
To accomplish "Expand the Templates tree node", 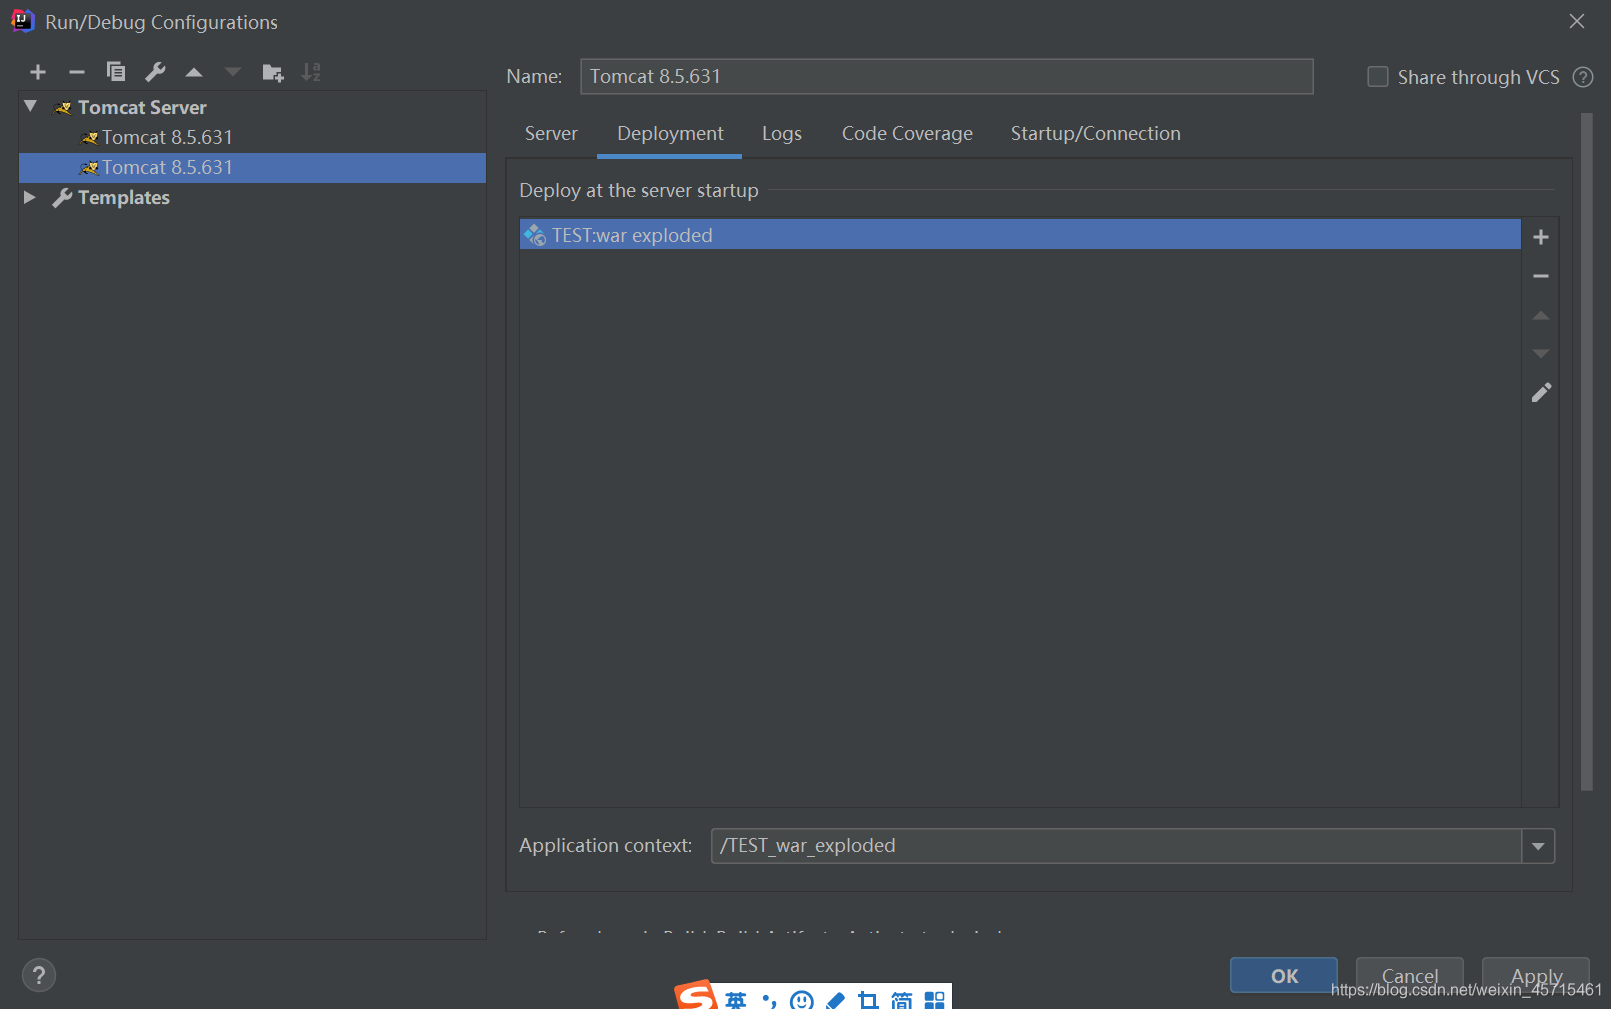I will (30, 197).
